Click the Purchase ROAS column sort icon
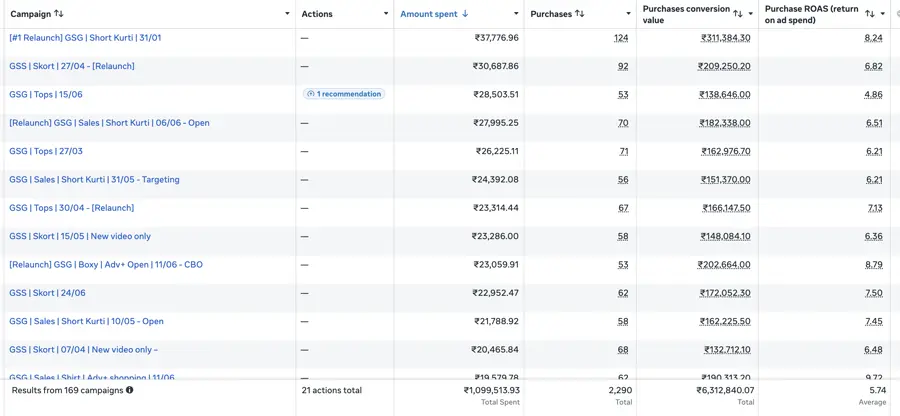The height and width of the screenshot is (416, 900). (870, 14)
